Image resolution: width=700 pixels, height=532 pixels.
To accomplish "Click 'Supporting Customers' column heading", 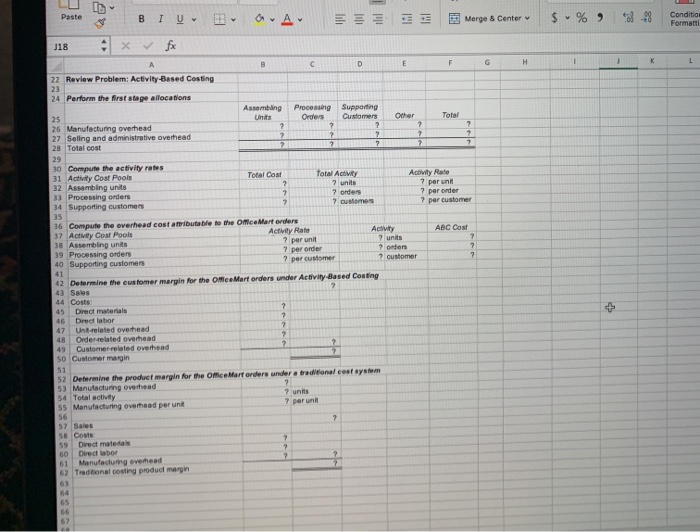I will (360, 111).
